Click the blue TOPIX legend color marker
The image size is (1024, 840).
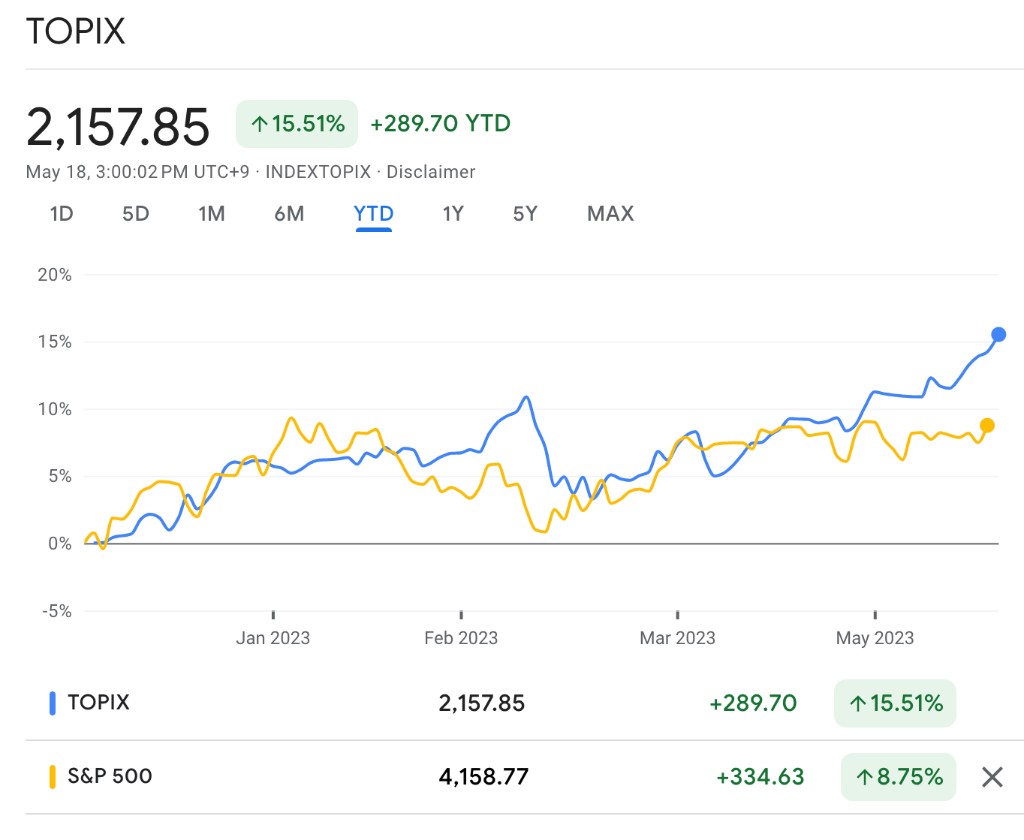(52, 703)
